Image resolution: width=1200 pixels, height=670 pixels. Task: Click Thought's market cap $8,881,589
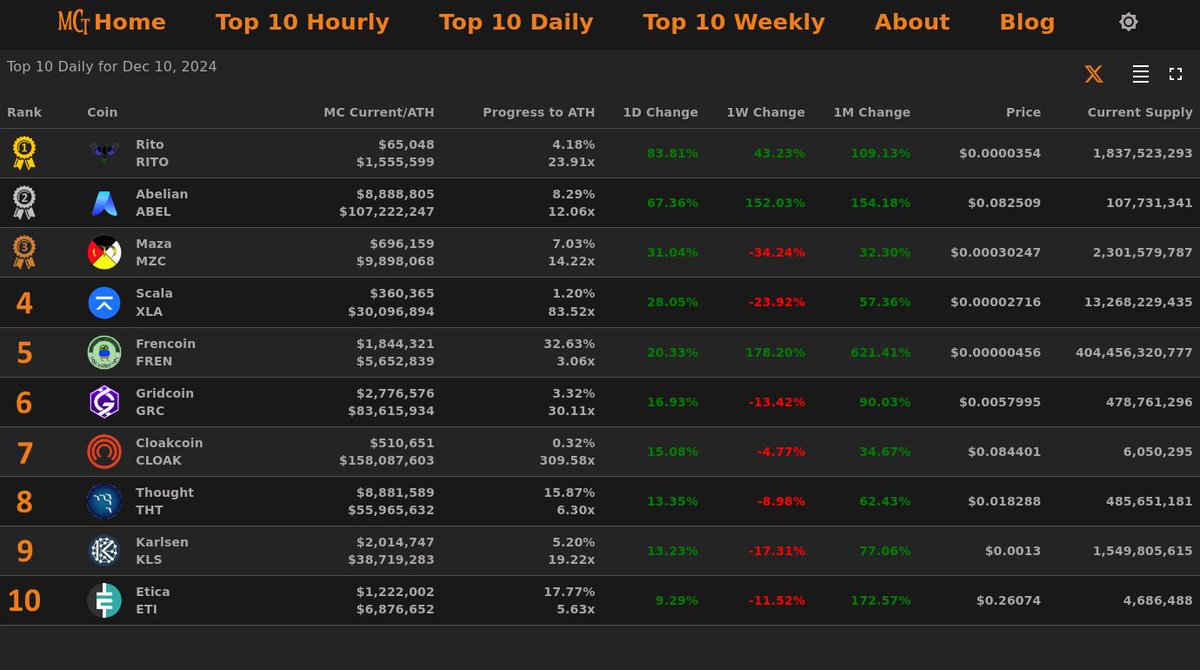(x=396, y=493)
